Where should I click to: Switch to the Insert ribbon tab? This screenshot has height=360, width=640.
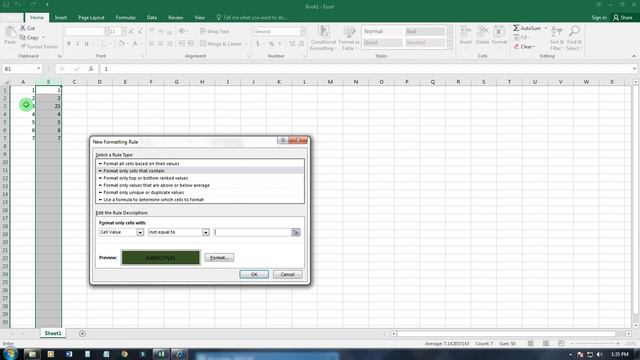tap(61, 18)
